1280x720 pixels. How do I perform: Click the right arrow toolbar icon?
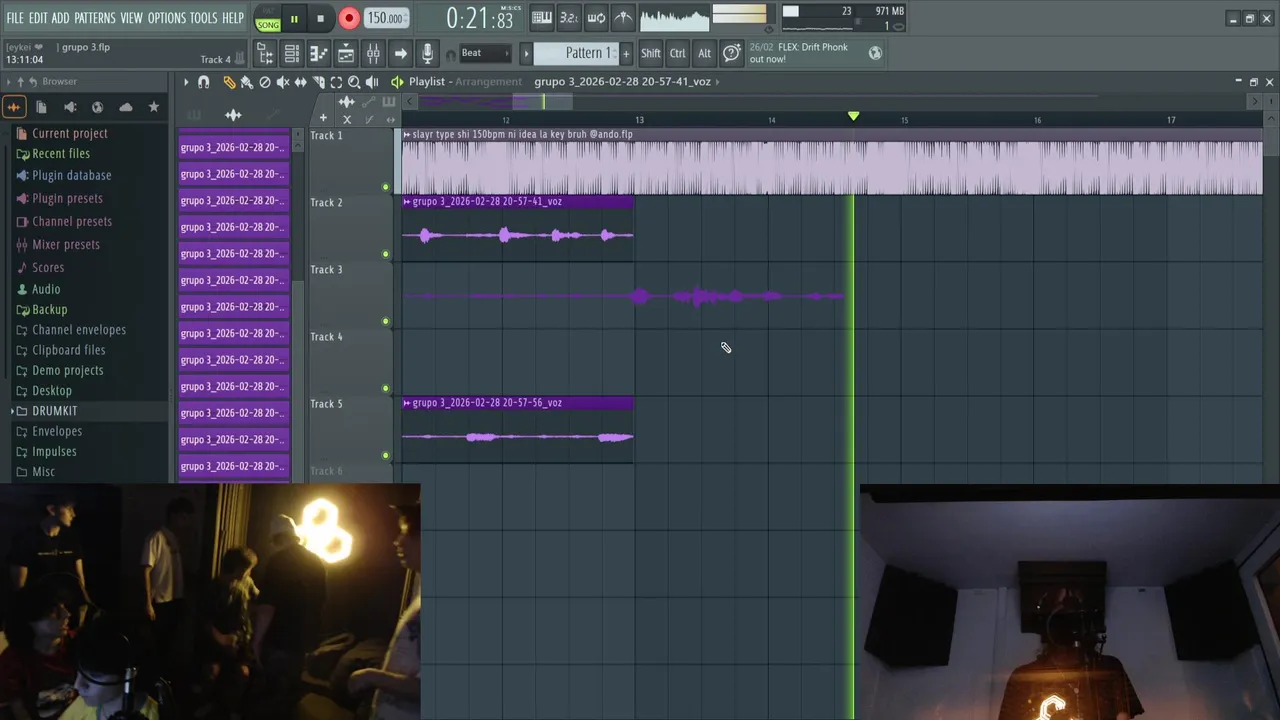tap(400, 54)
